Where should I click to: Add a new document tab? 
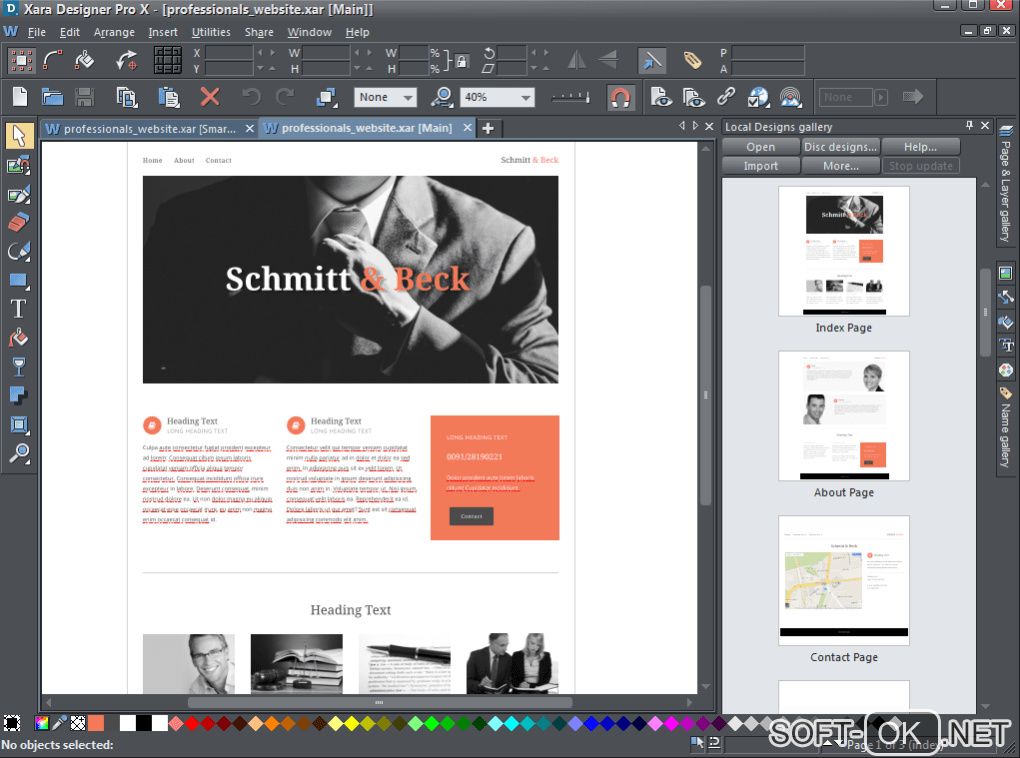tap(488, 129)
